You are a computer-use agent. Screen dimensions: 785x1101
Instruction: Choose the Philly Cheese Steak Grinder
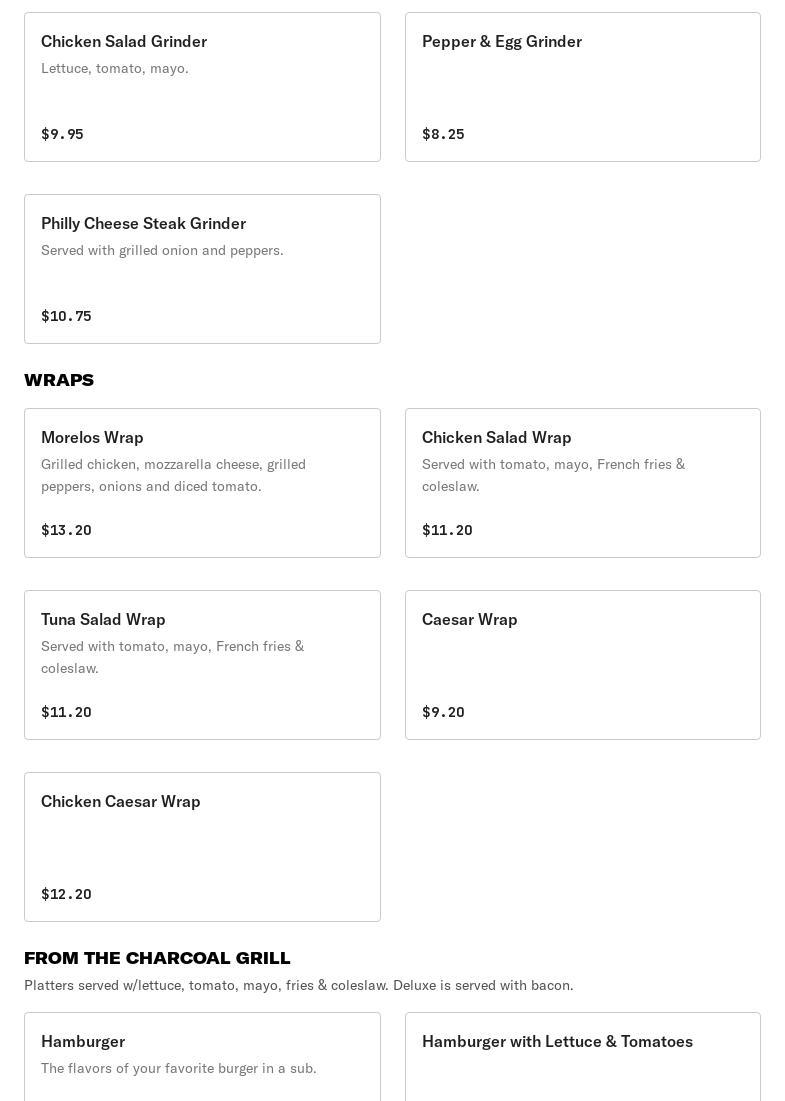coord(143,224)
